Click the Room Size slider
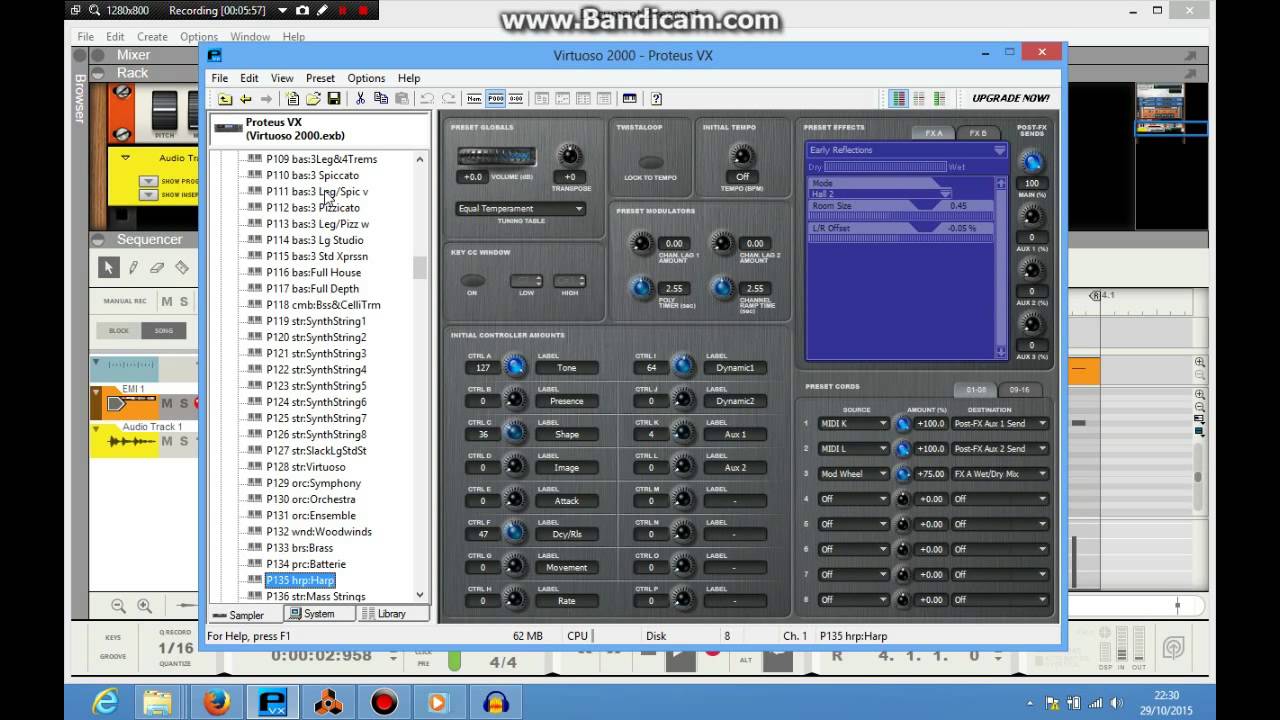Image resolution: width=1280 pixels, height=720 pixels. (x=900, y=206)
